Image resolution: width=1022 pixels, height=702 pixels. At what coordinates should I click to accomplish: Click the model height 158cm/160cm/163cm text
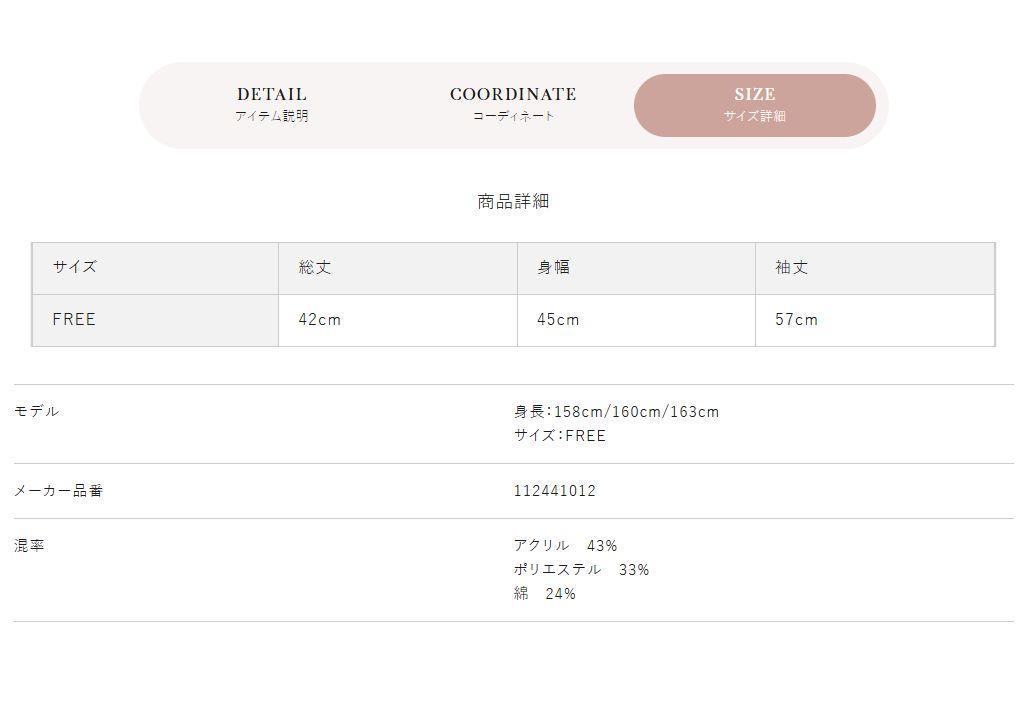[x=617, y=412]
